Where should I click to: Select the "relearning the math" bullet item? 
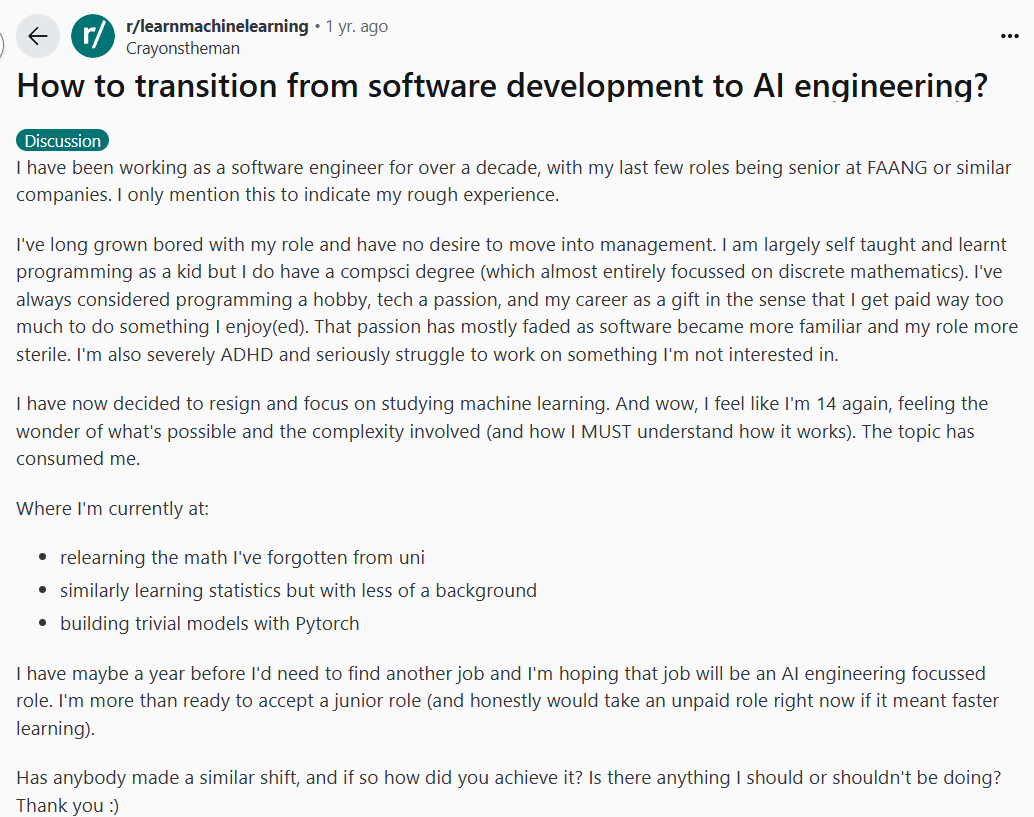242,557
